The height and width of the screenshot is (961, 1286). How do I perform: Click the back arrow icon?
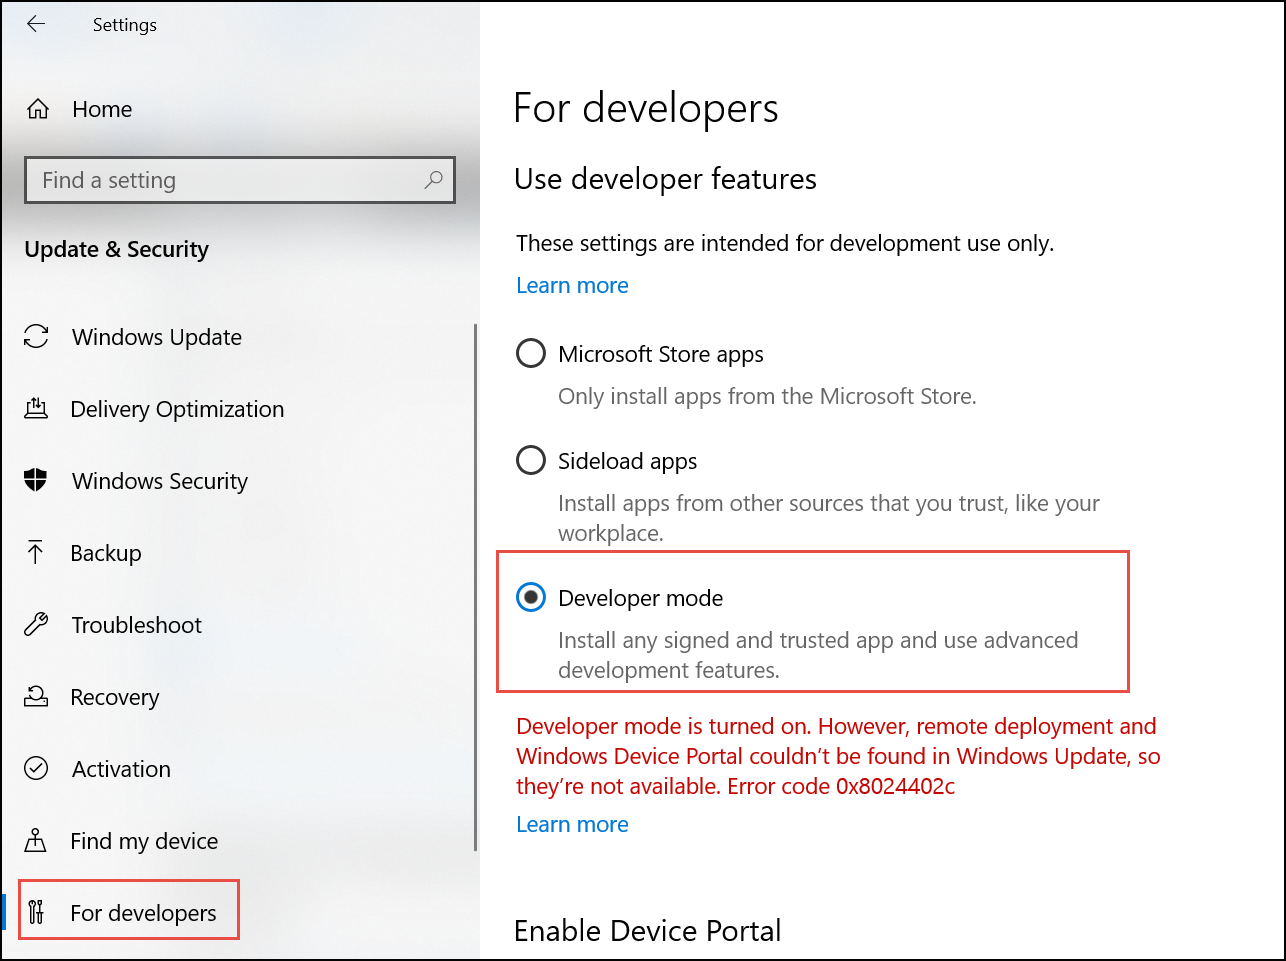click(36, 24)
